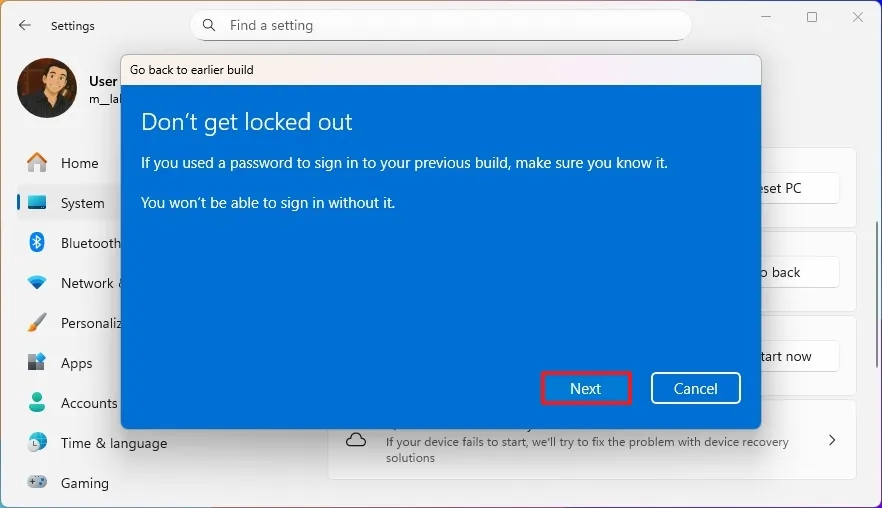Open the Gaming controller icon
Viewport: 882px width, 508px height.
(x=37, y=483)
